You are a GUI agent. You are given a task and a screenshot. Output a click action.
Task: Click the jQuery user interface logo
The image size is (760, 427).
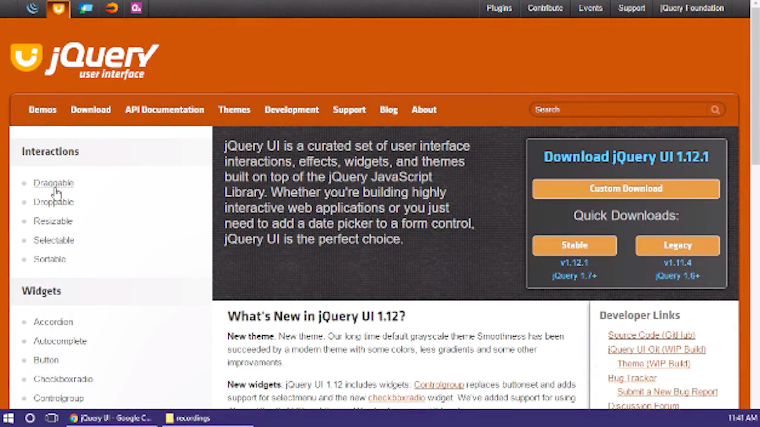click(x=85, y=61)
